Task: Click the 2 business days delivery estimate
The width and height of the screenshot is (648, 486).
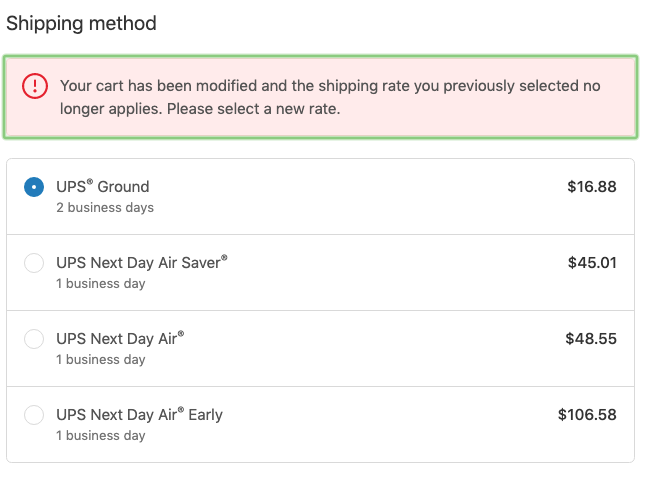Action: tap(105, 207)
